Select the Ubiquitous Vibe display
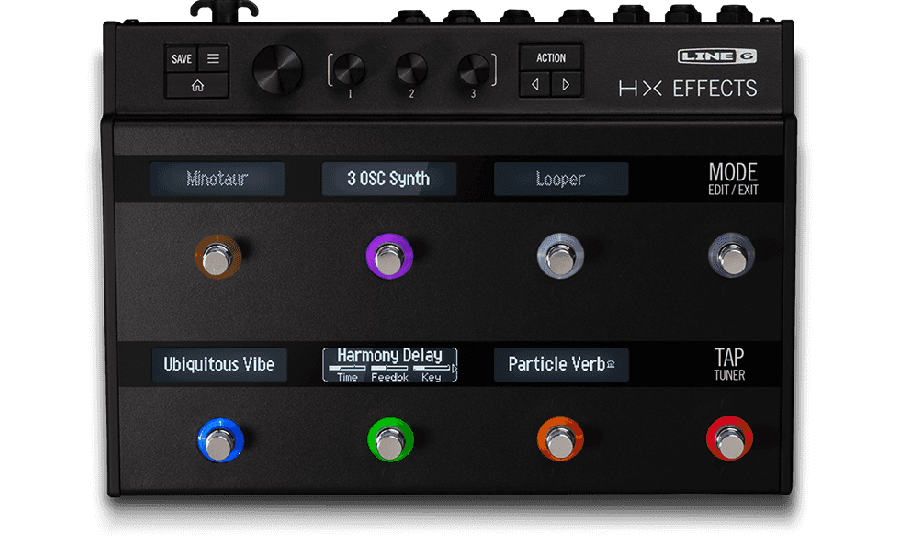 click(x=219, y=365)
